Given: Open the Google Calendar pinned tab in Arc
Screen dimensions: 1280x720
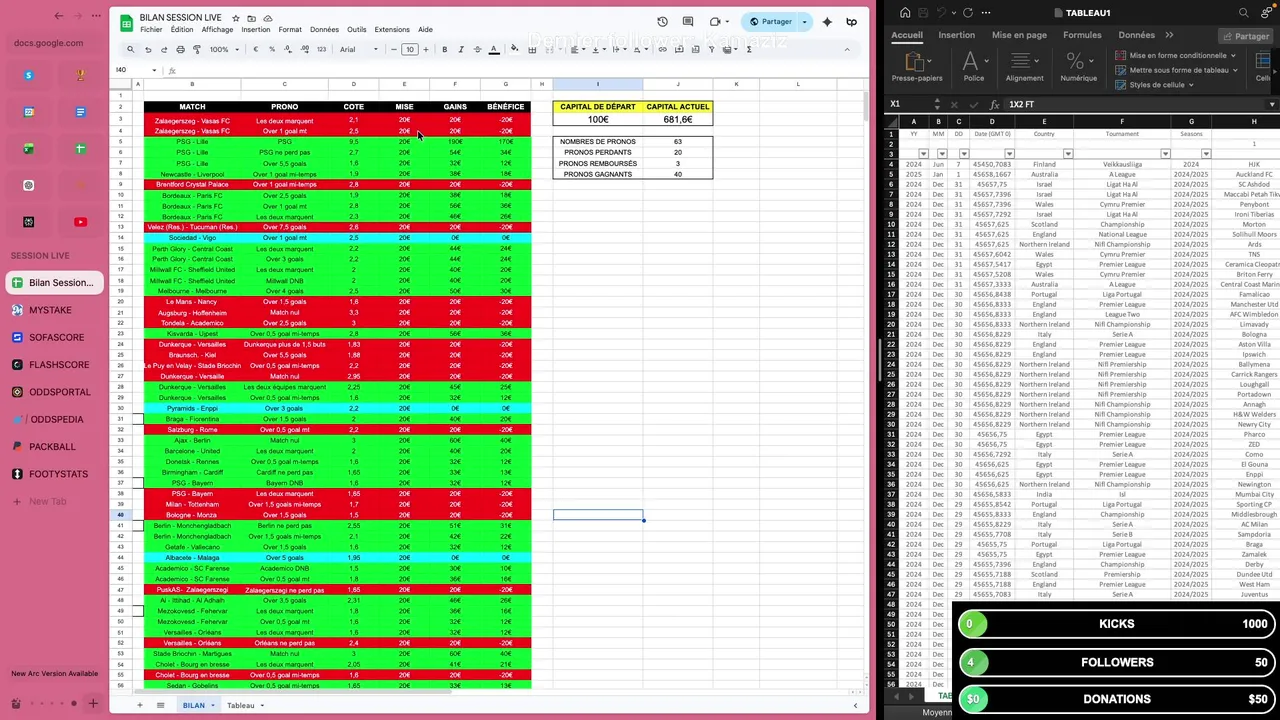Looking at the screenshot, I should coord(29,112).
